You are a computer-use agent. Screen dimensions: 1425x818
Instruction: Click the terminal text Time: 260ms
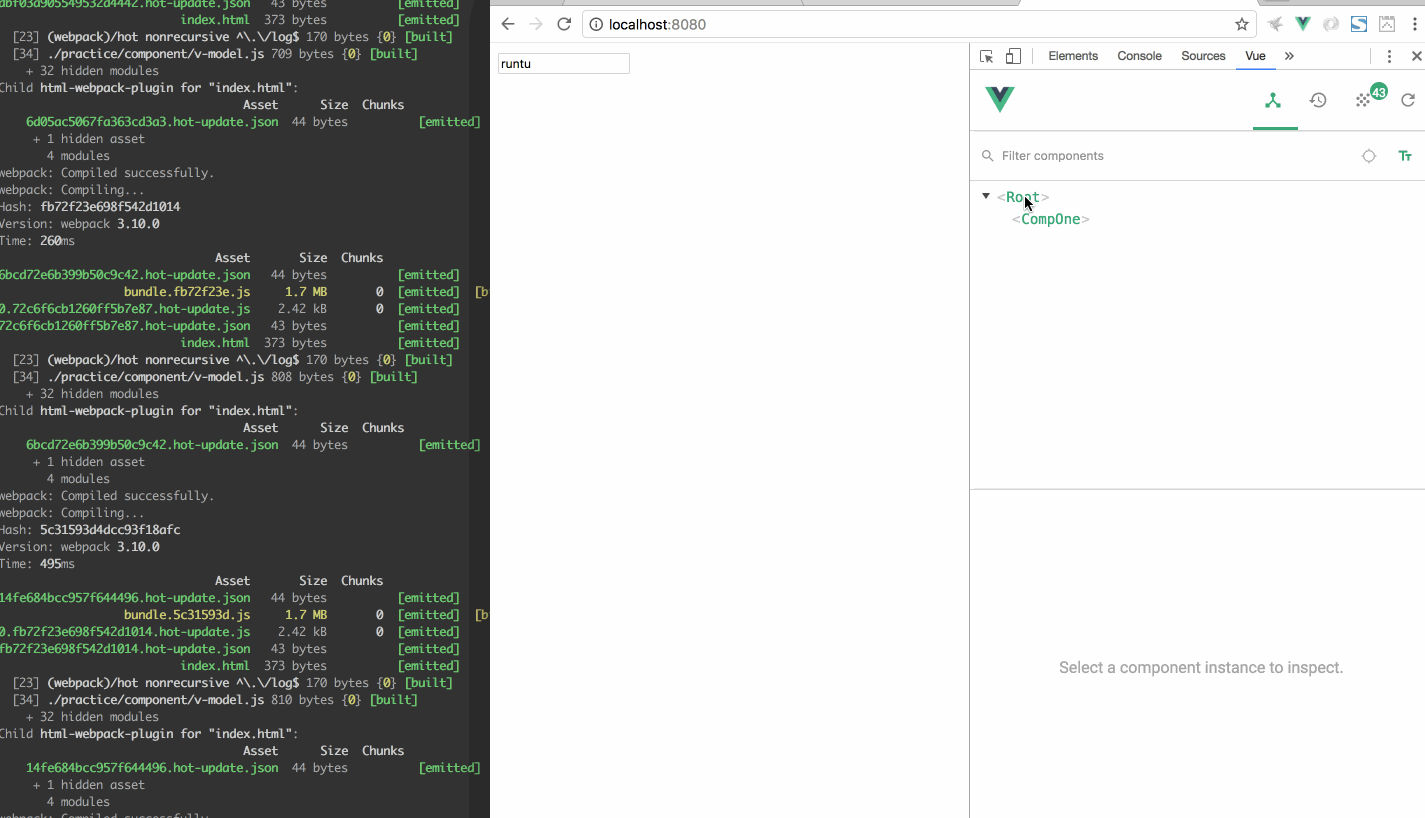(37, 241)
